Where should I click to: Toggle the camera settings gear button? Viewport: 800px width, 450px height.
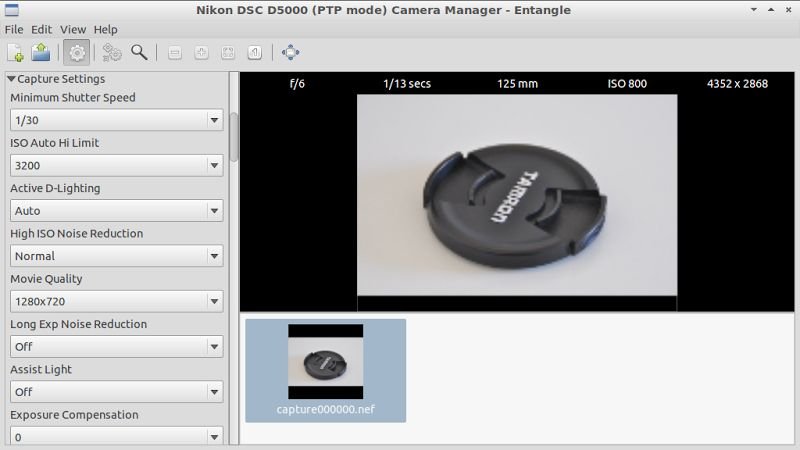coord(76,52)
